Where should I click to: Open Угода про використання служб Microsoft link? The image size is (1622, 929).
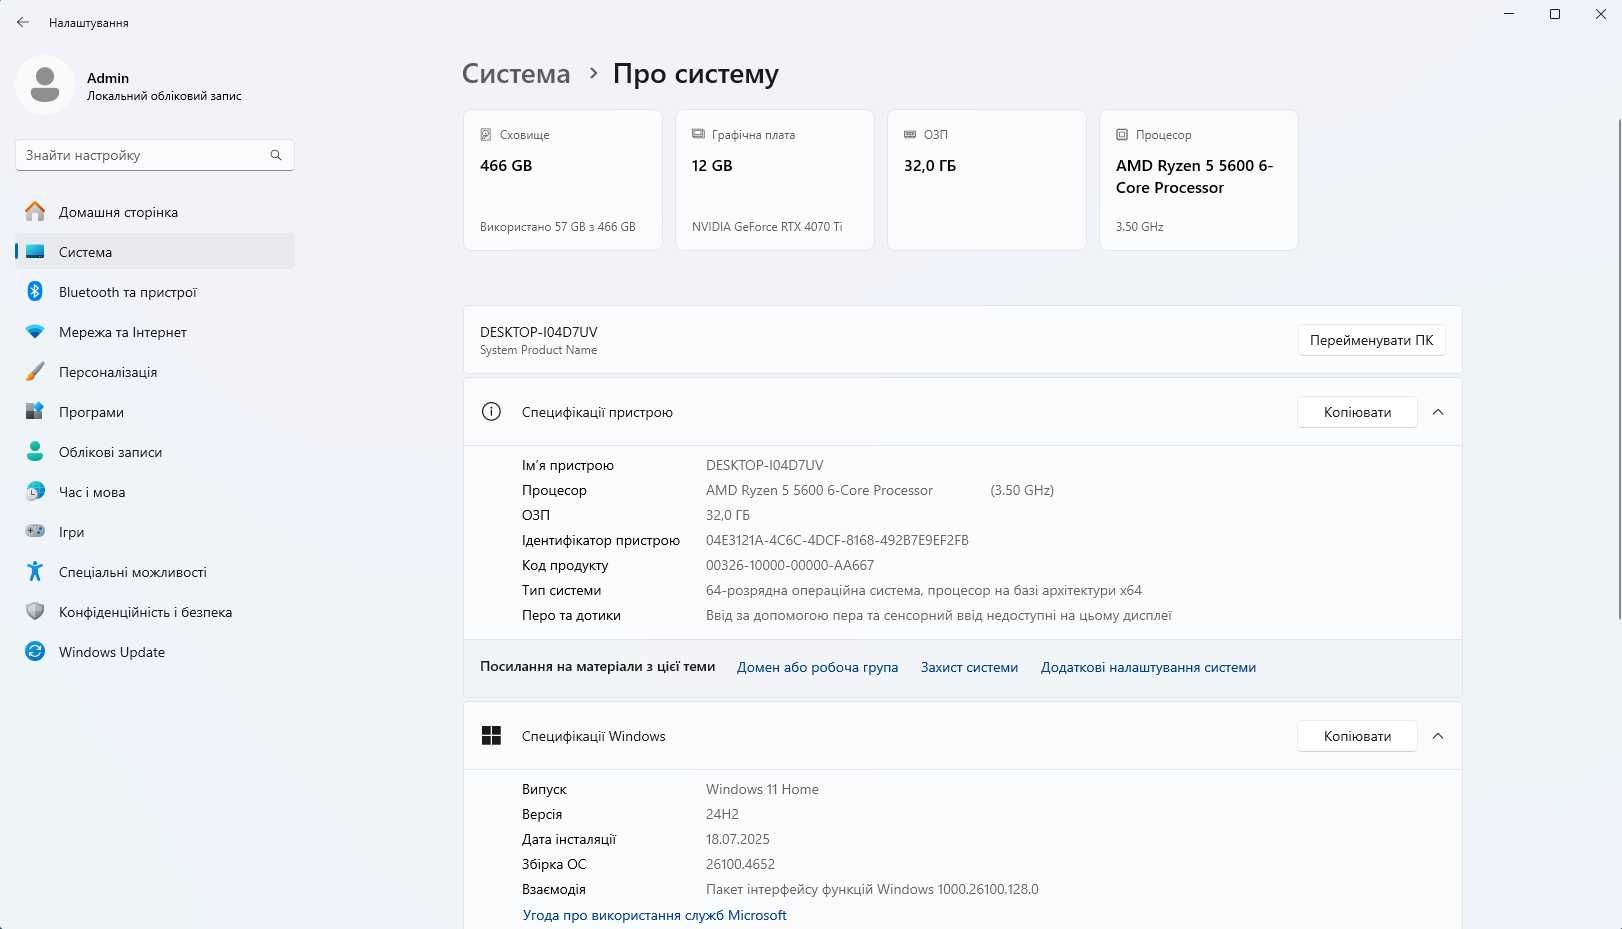654,915
